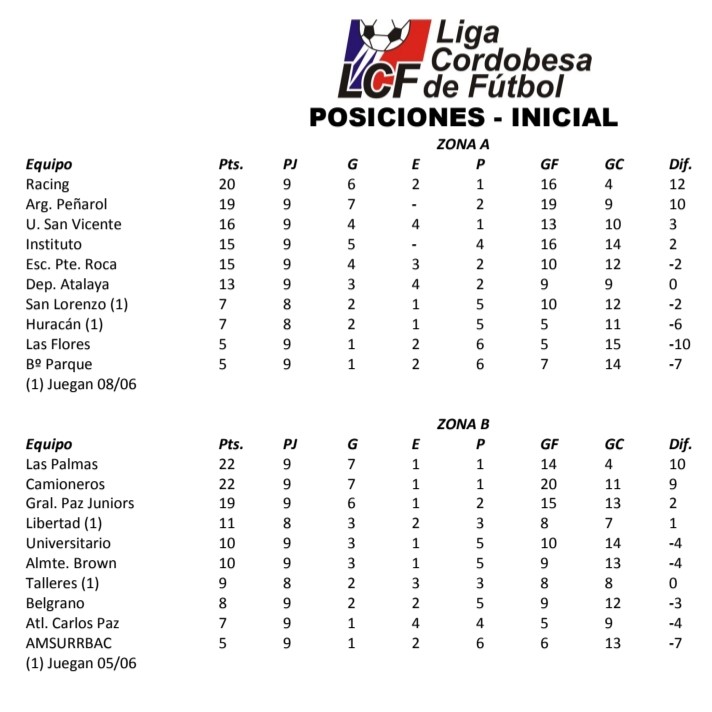
Task: Select the Universitario team name
Action: (x=67, y=543)
